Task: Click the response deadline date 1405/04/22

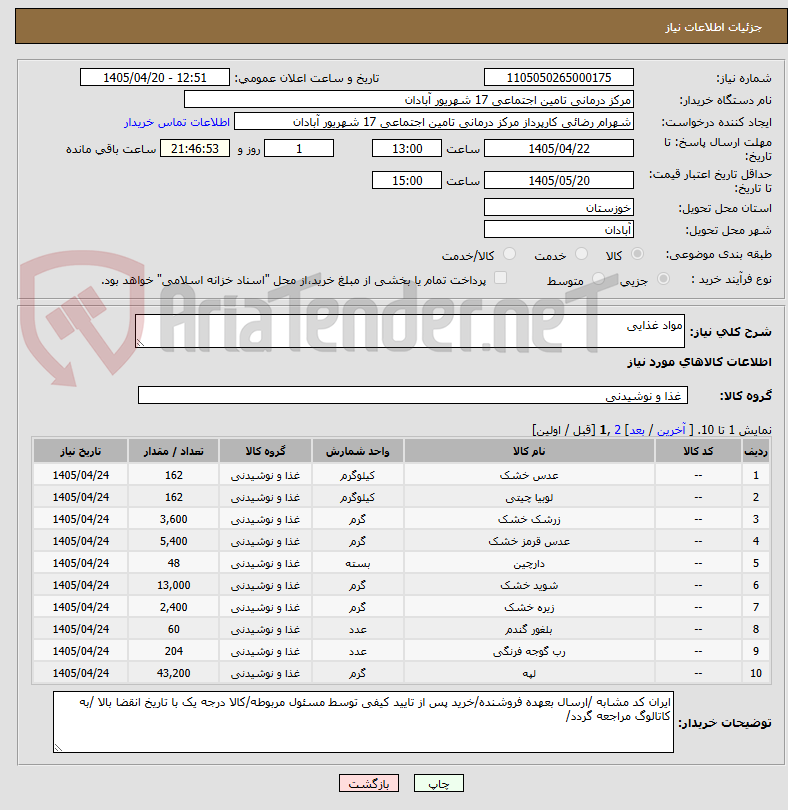Action: pos(559,148)
